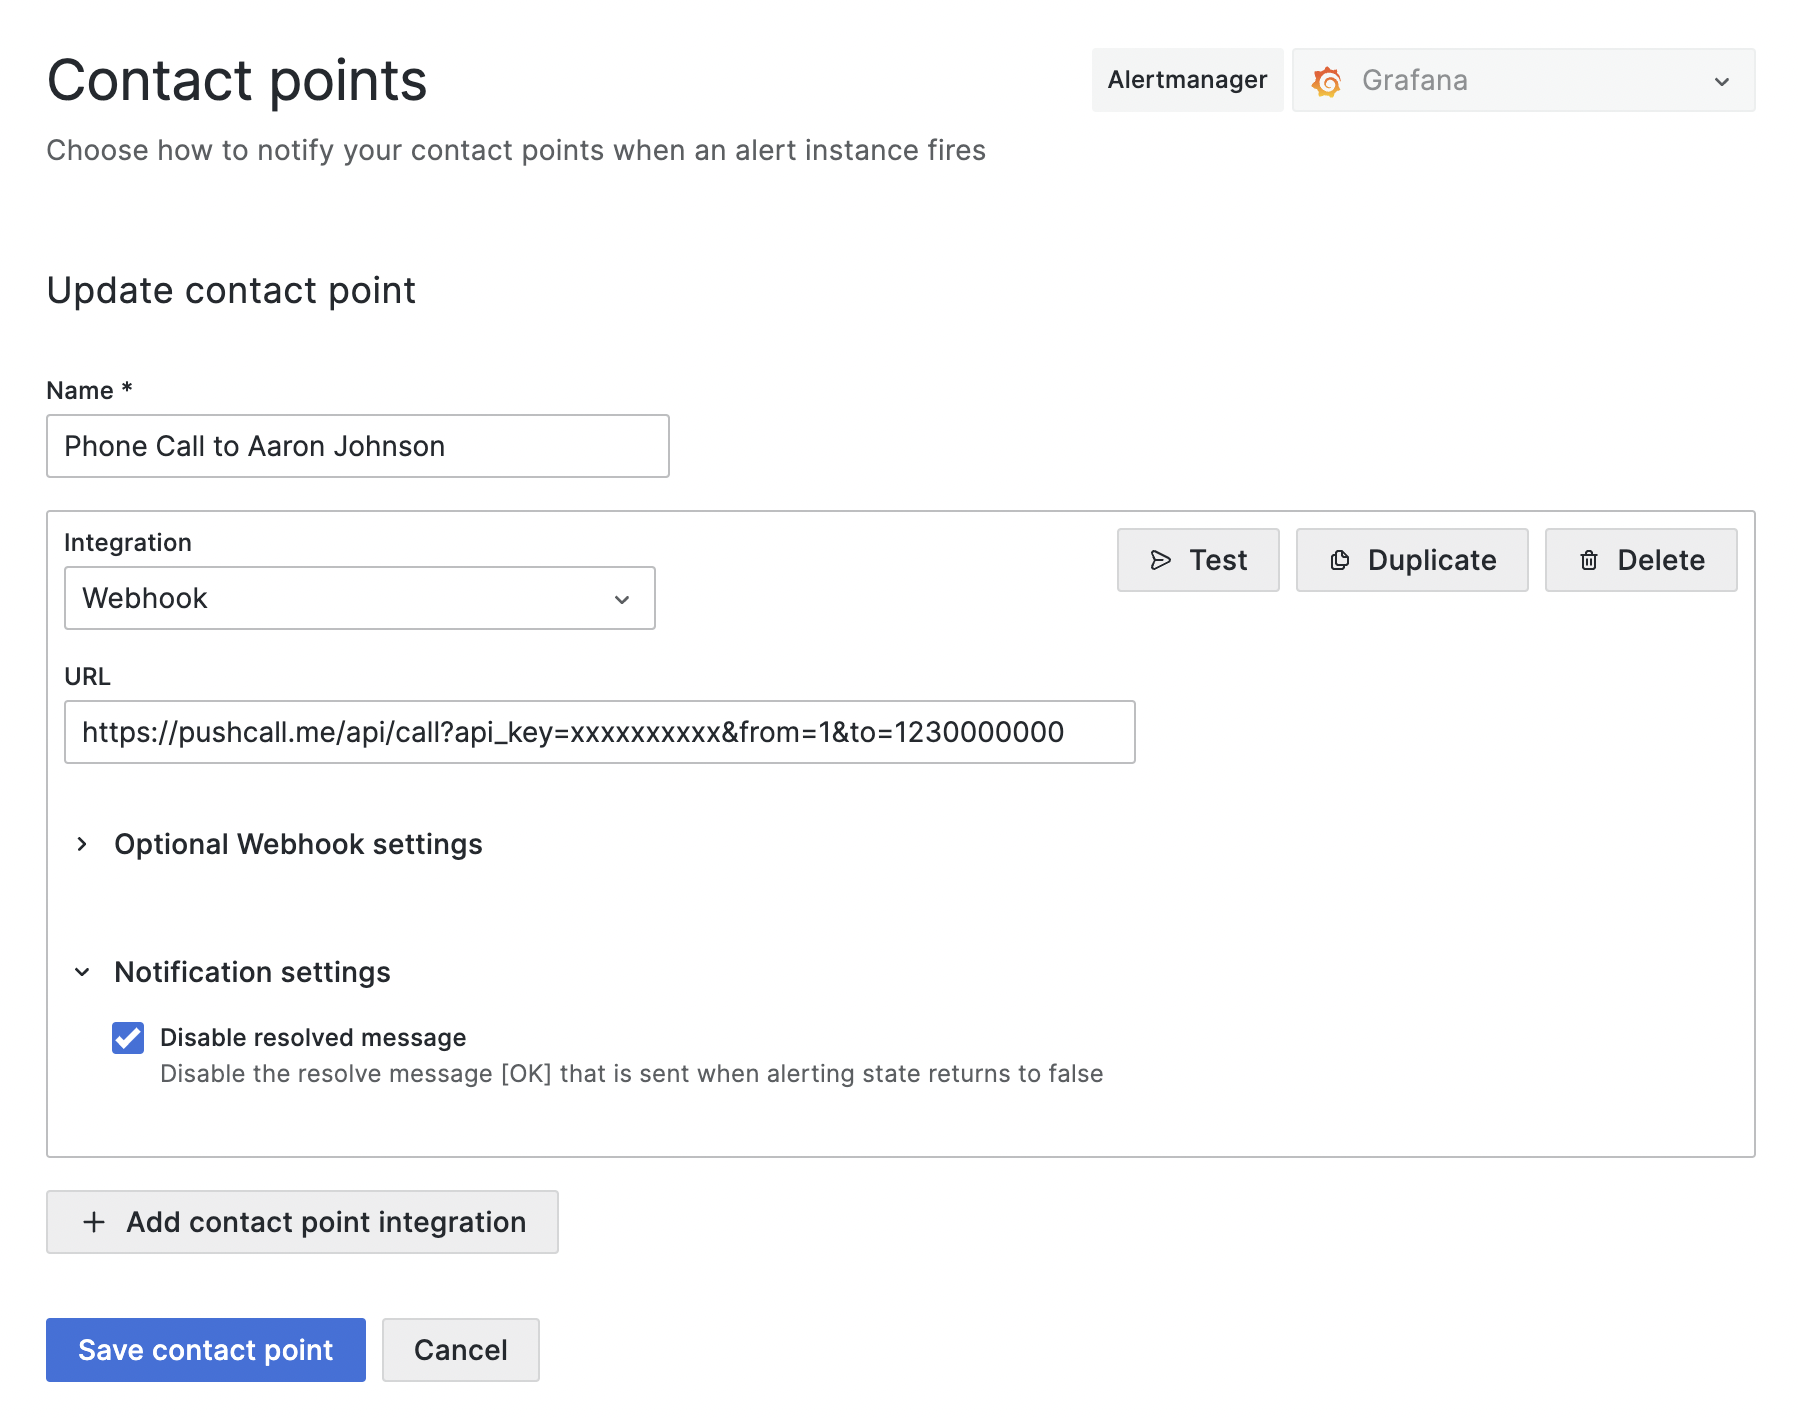Click the send icon on the Test button

pos(1163,560)
